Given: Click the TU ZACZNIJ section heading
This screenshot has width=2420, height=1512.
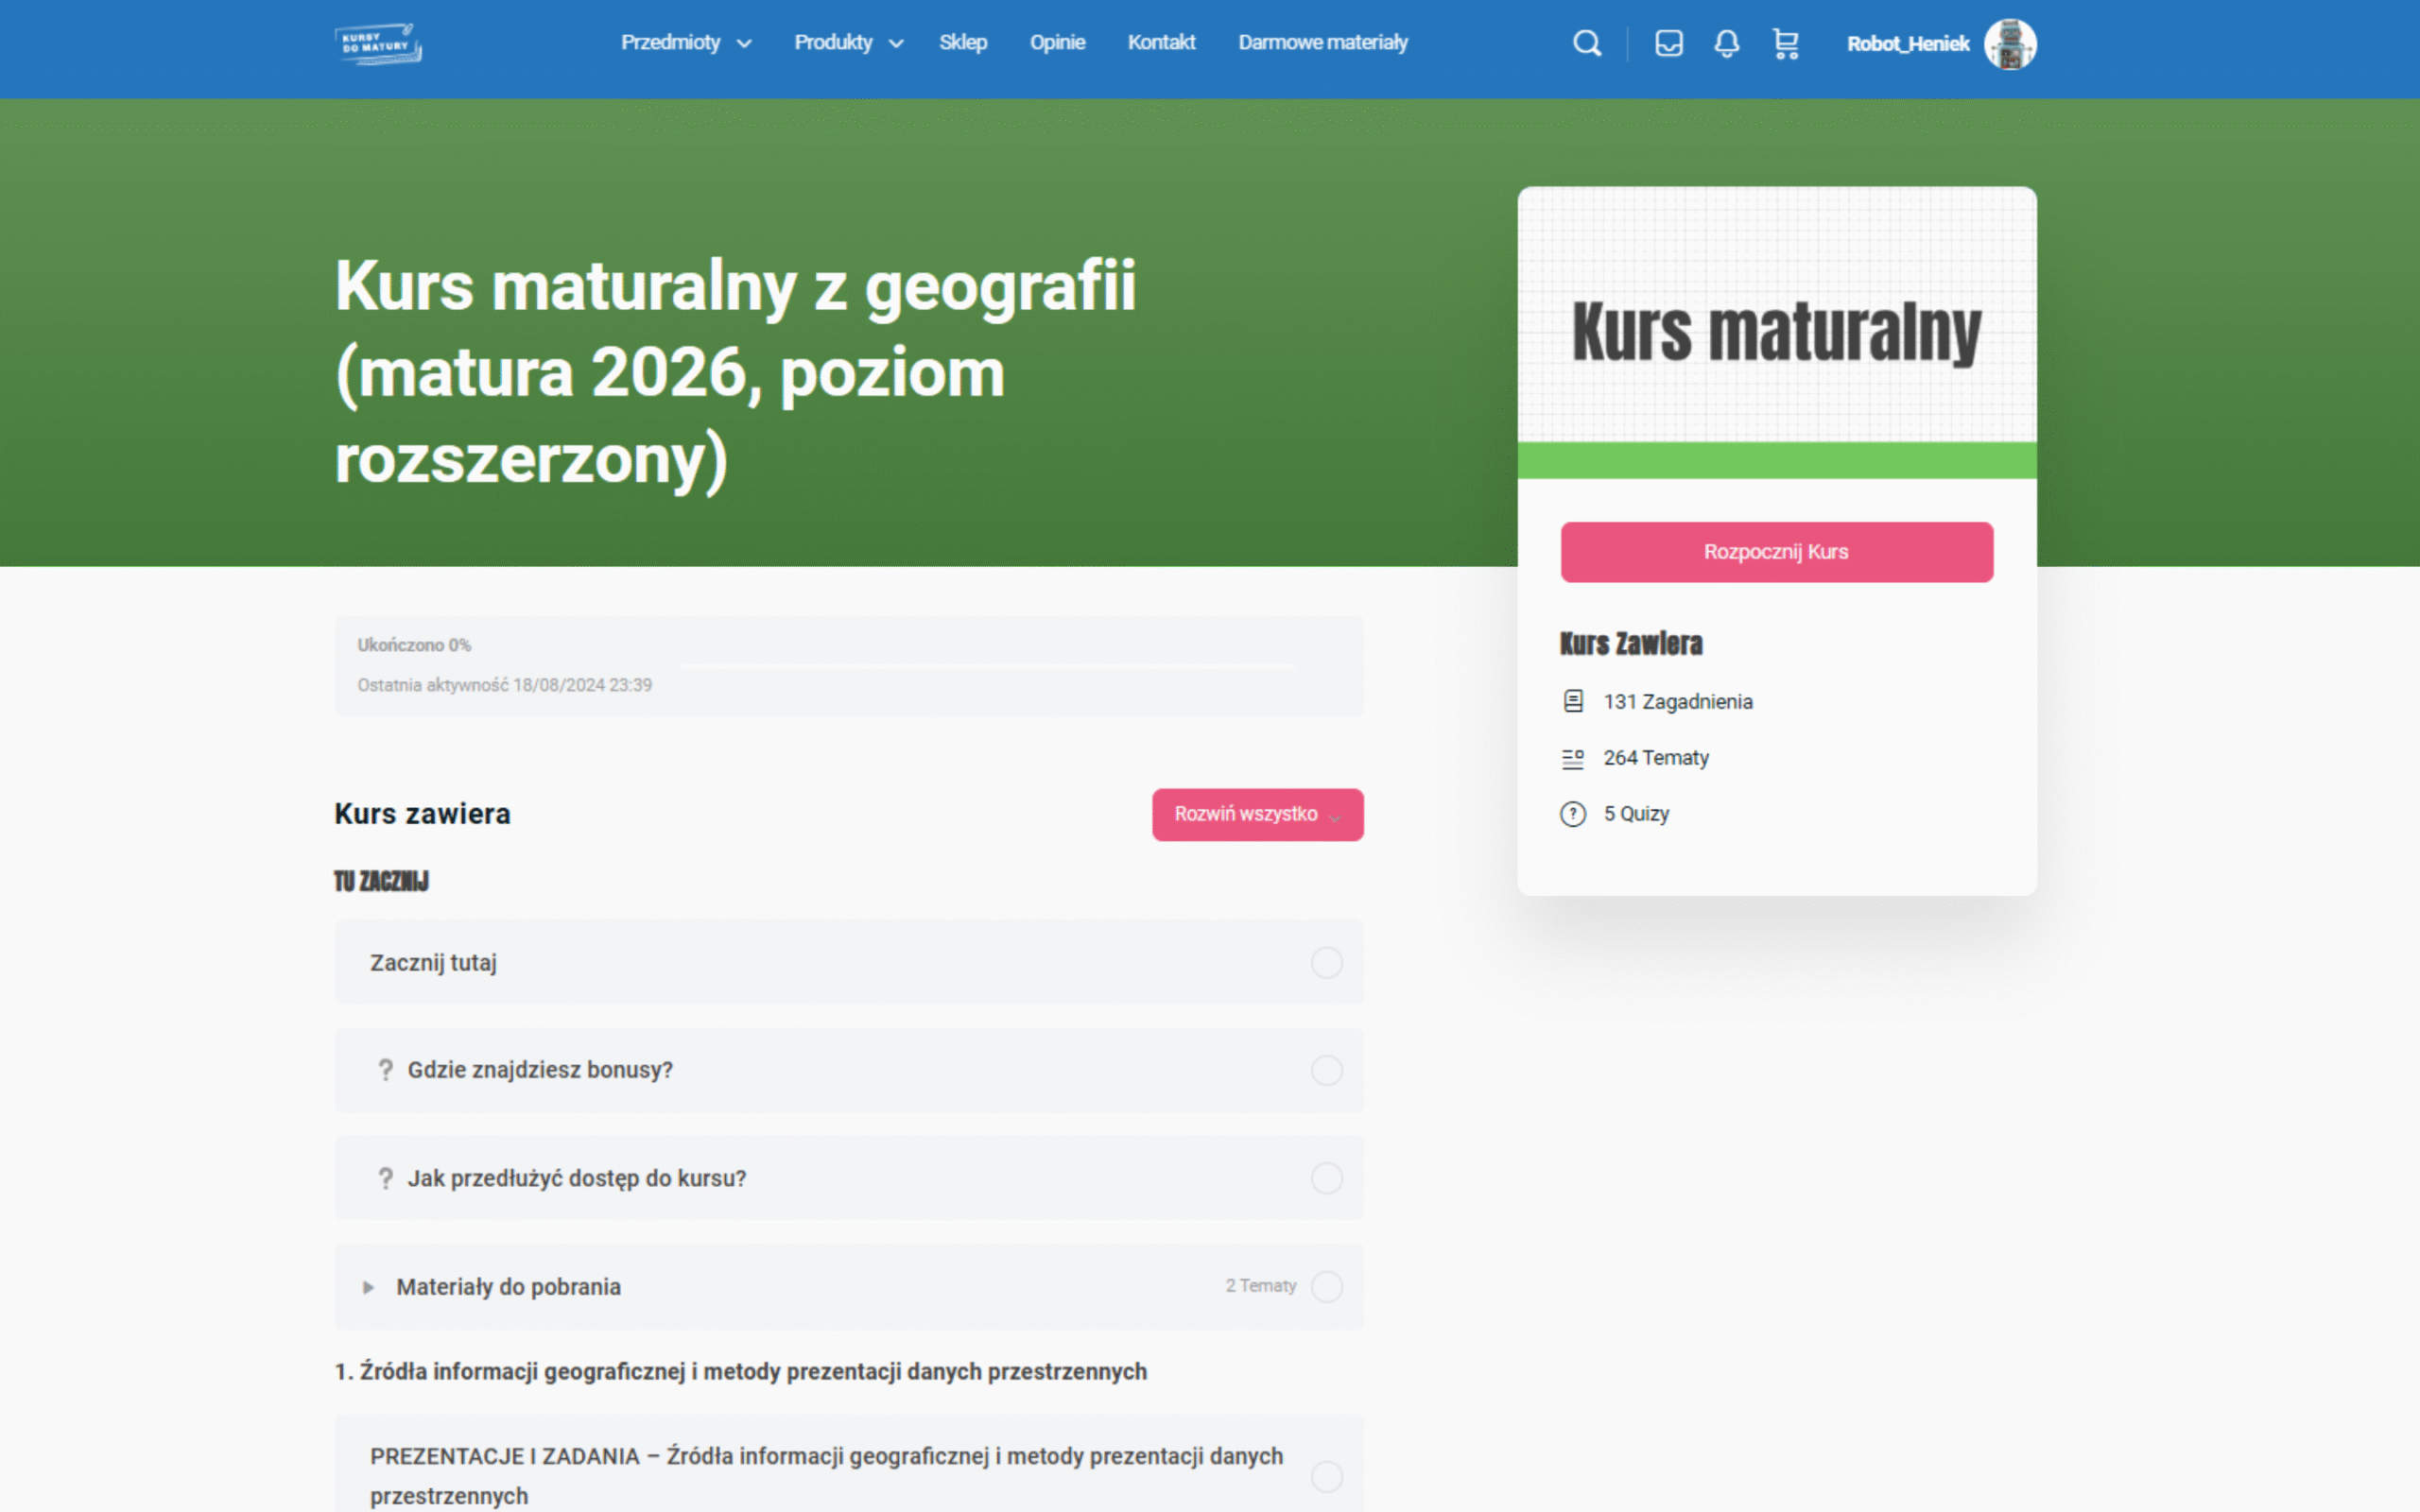Looking at the screenshot, I should coord(381,881).
